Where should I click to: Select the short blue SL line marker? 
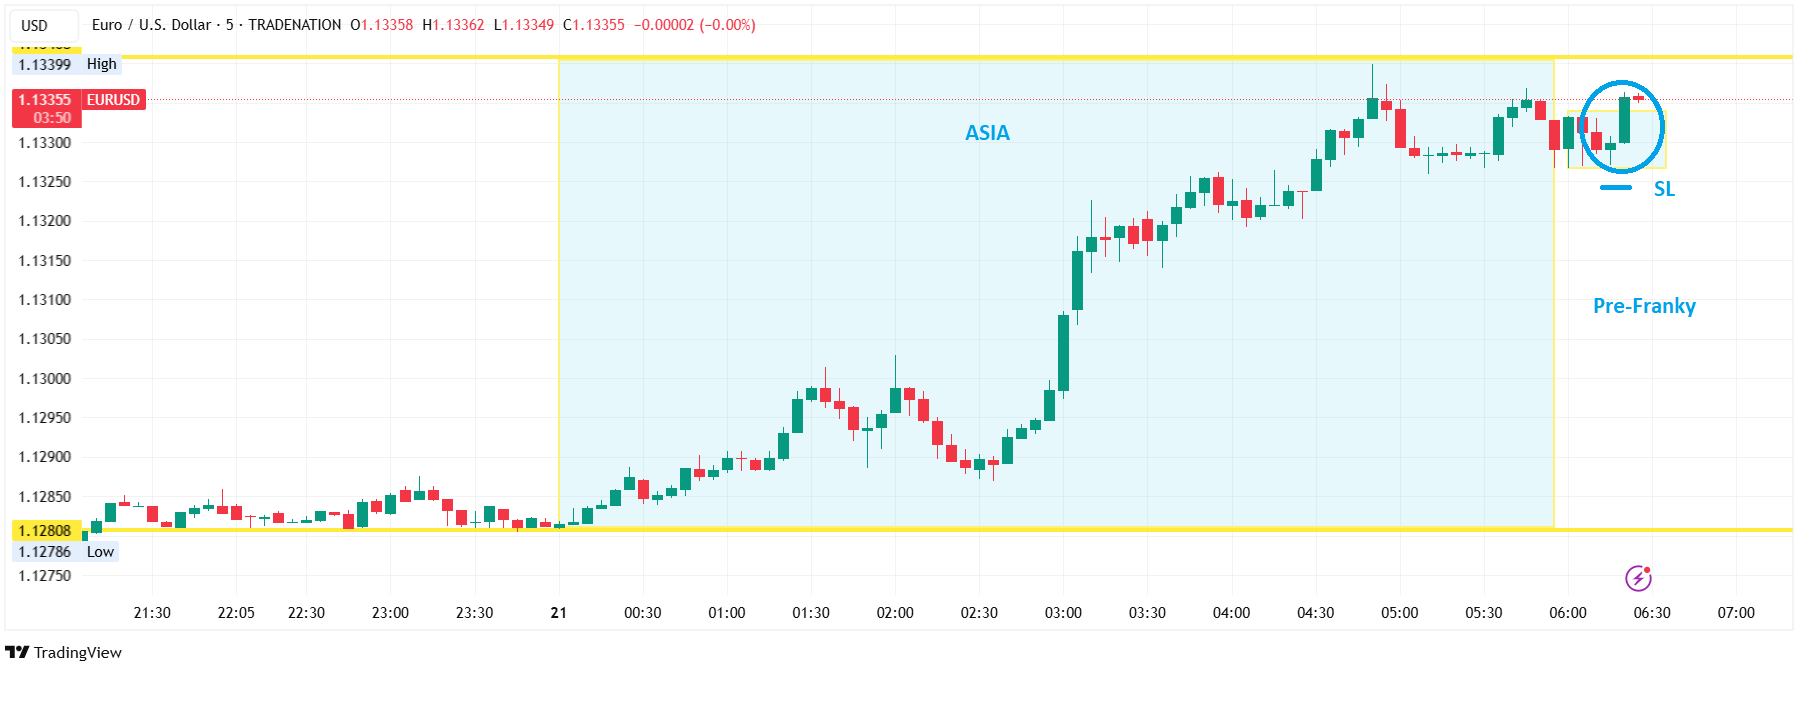tap(1615, 188)
